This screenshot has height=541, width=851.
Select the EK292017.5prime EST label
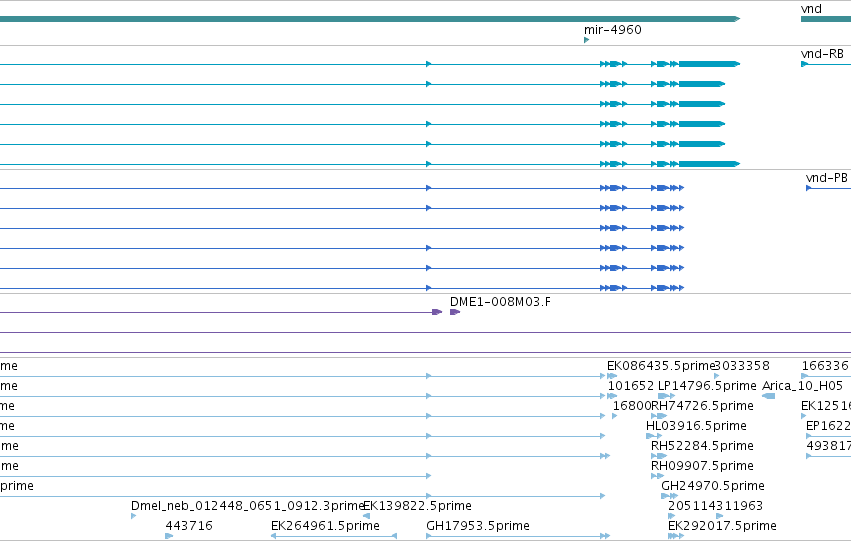coord(722,526)
